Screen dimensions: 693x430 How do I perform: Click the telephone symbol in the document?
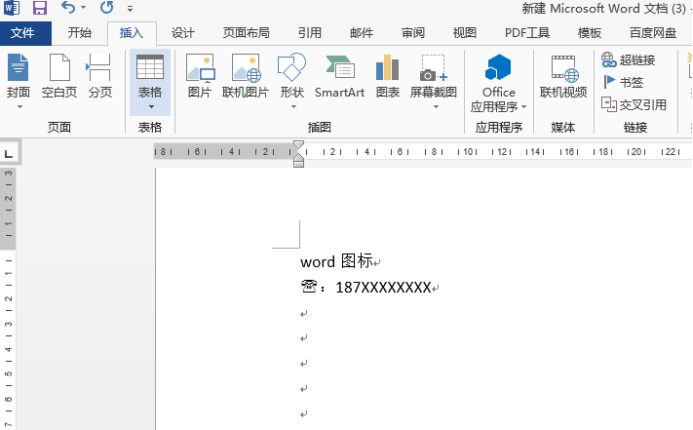pyautogui.click(x=309, y=287)
